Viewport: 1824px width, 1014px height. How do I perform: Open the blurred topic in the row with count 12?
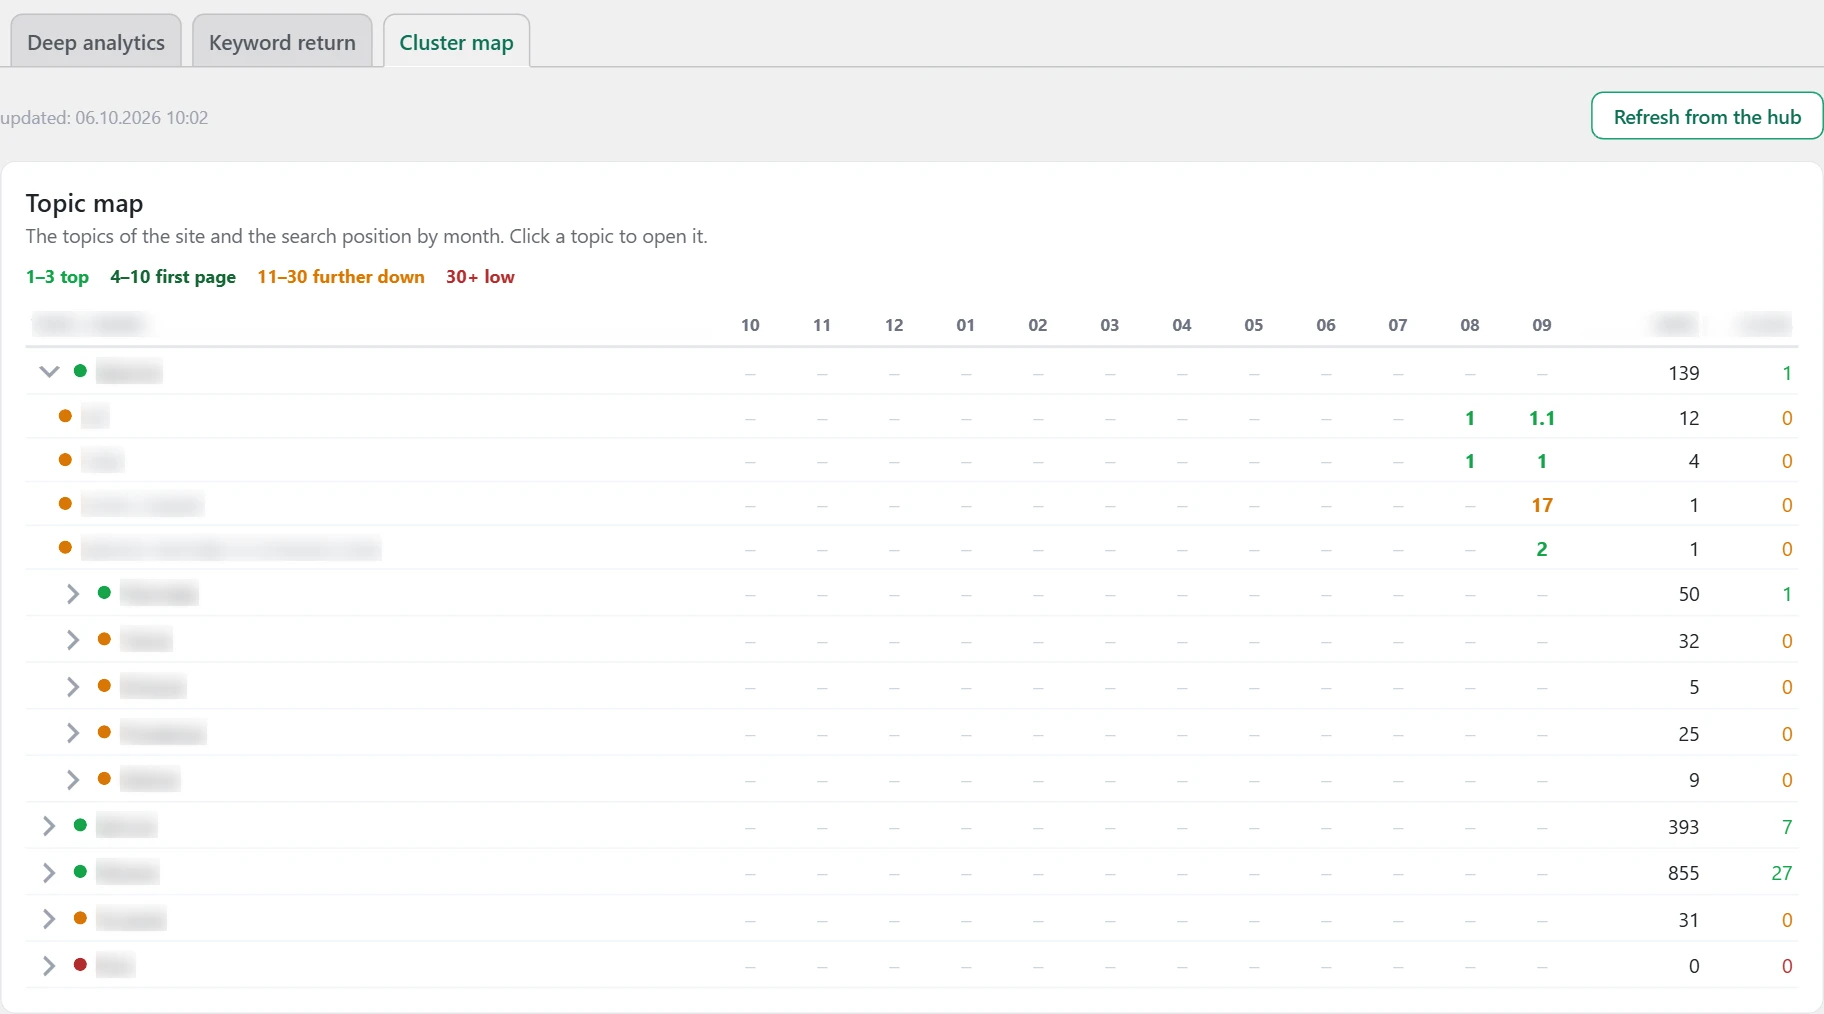point(95,416)
